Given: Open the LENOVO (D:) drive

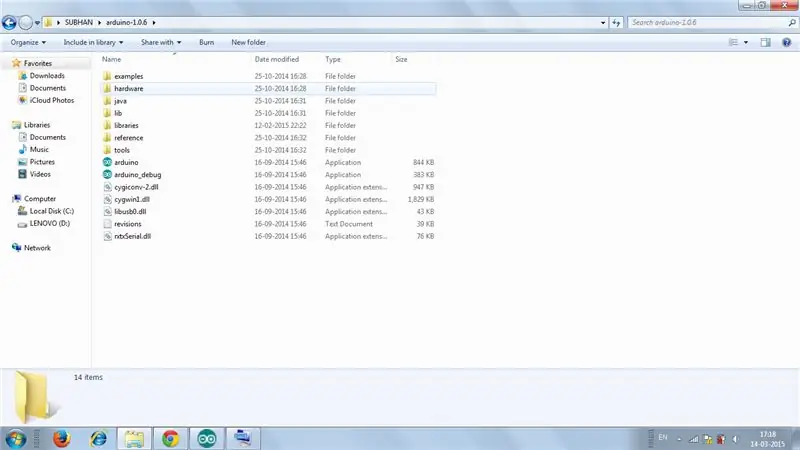Looking at the screenshot, I should point(49,223).
